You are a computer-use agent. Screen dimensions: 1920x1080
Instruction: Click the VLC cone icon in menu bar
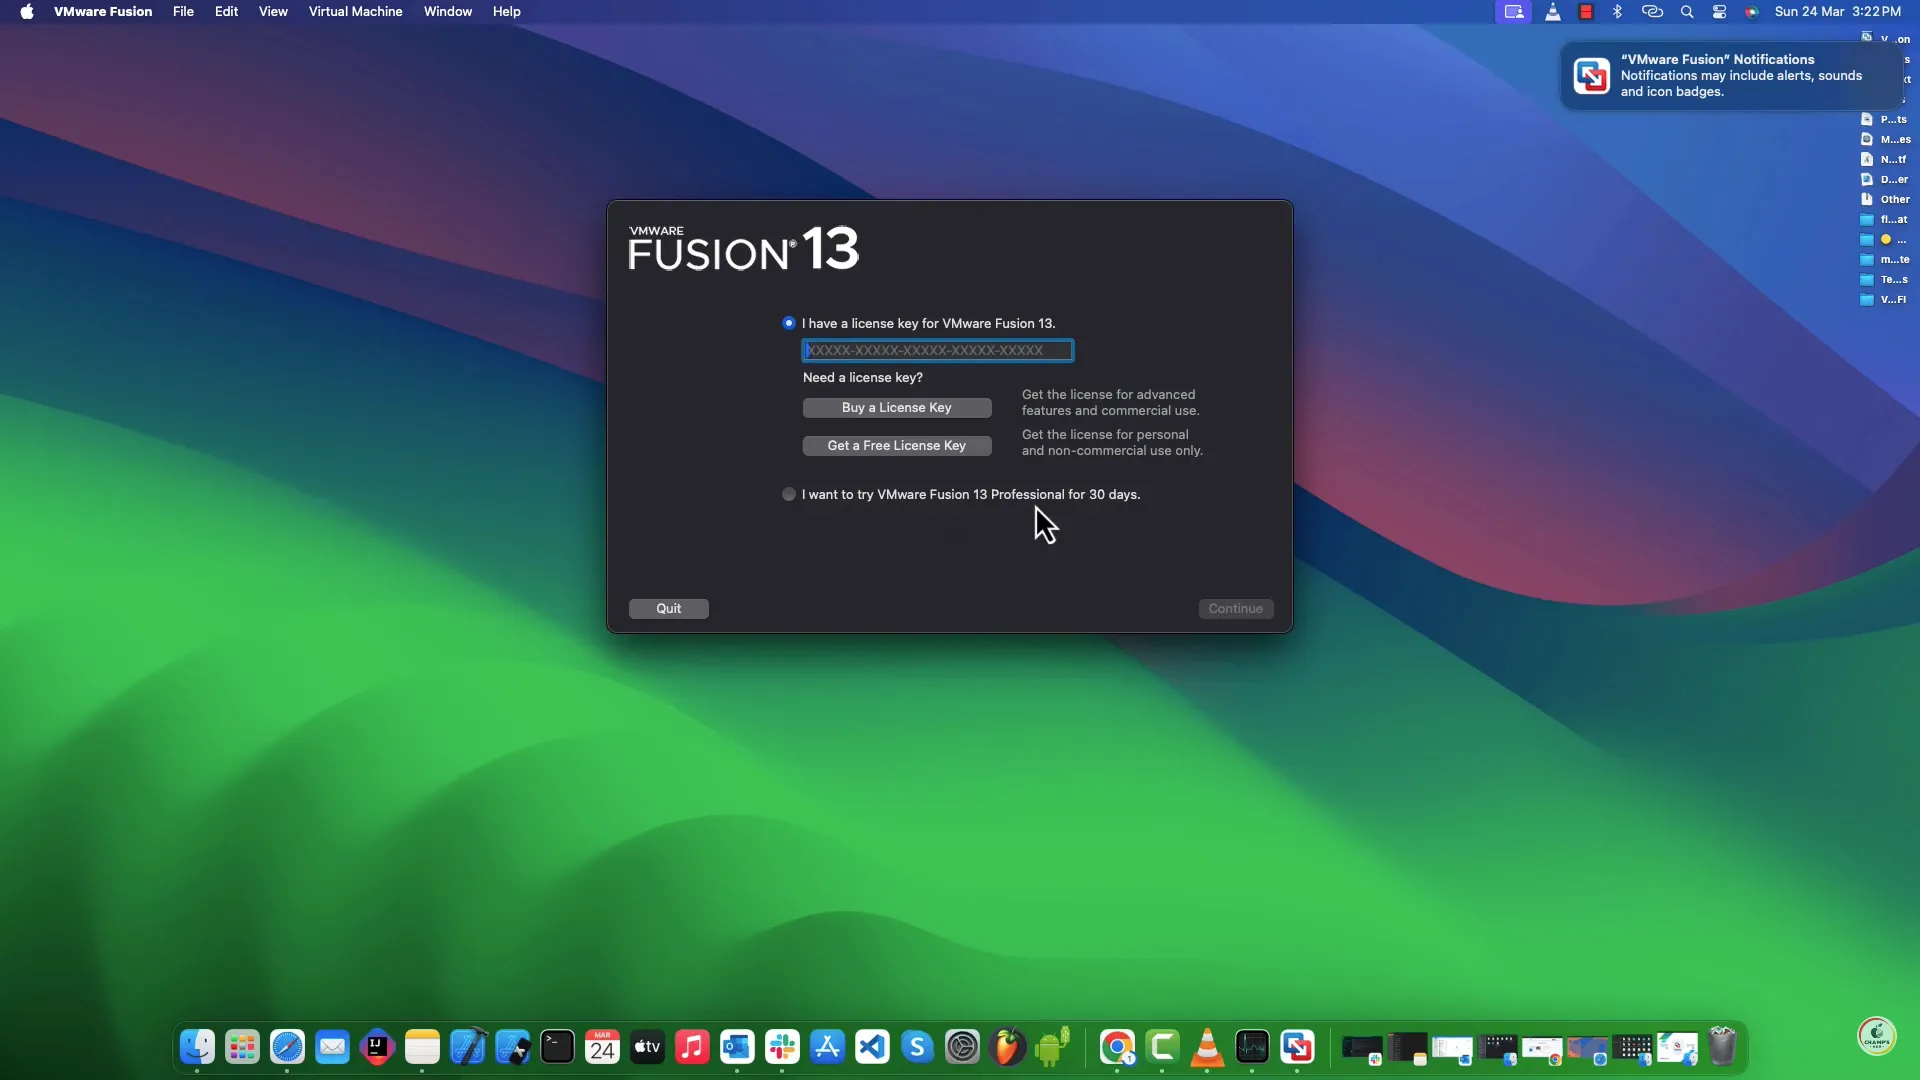1553,12
